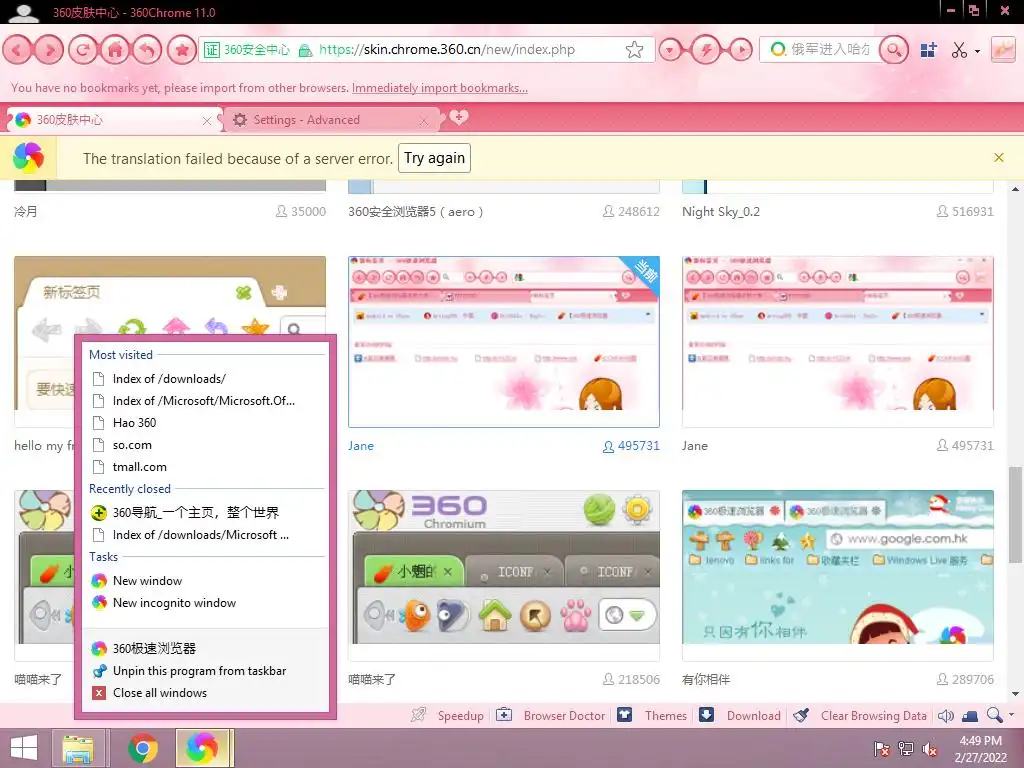
Task: Open tmall.com from jump list
Action: coord(205,467)
